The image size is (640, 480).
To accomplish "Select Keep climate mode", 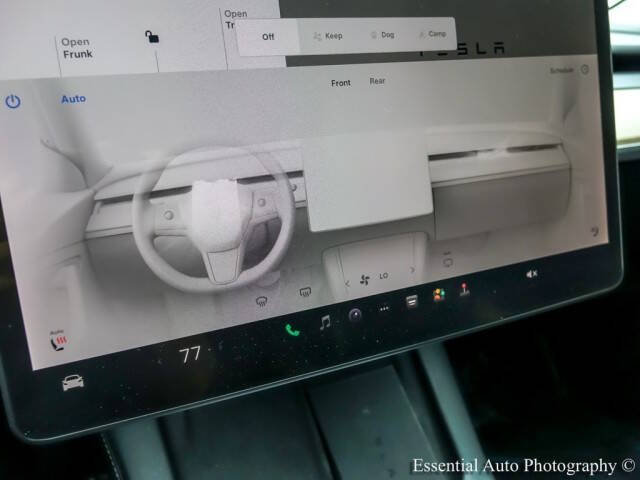I will [328, 36].
